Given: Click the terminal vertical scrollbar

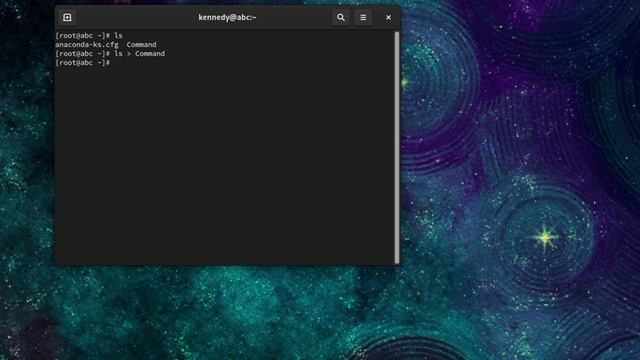Looking at the screenshot, I should 397,148.
